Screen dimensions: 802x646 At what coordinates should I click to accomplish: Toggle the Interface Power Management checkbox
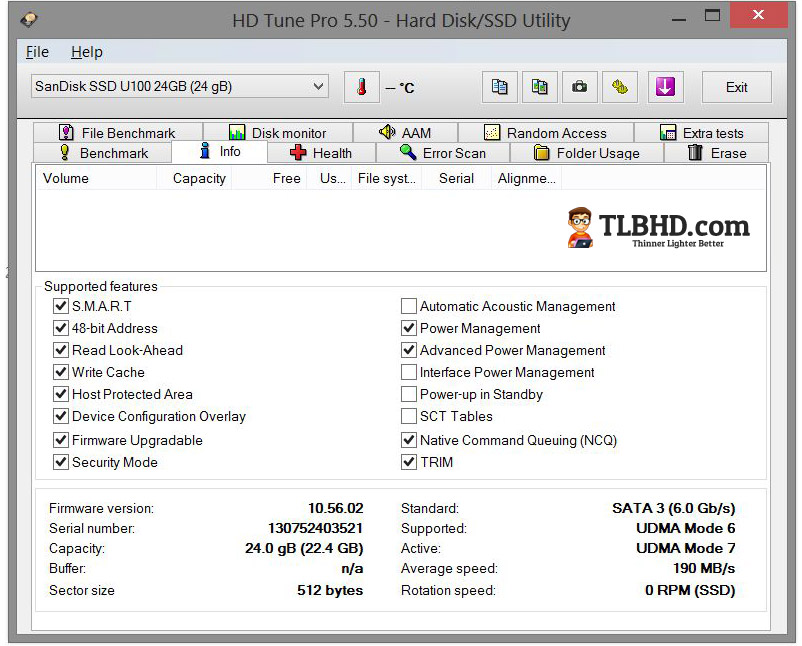tap(408, 372)
